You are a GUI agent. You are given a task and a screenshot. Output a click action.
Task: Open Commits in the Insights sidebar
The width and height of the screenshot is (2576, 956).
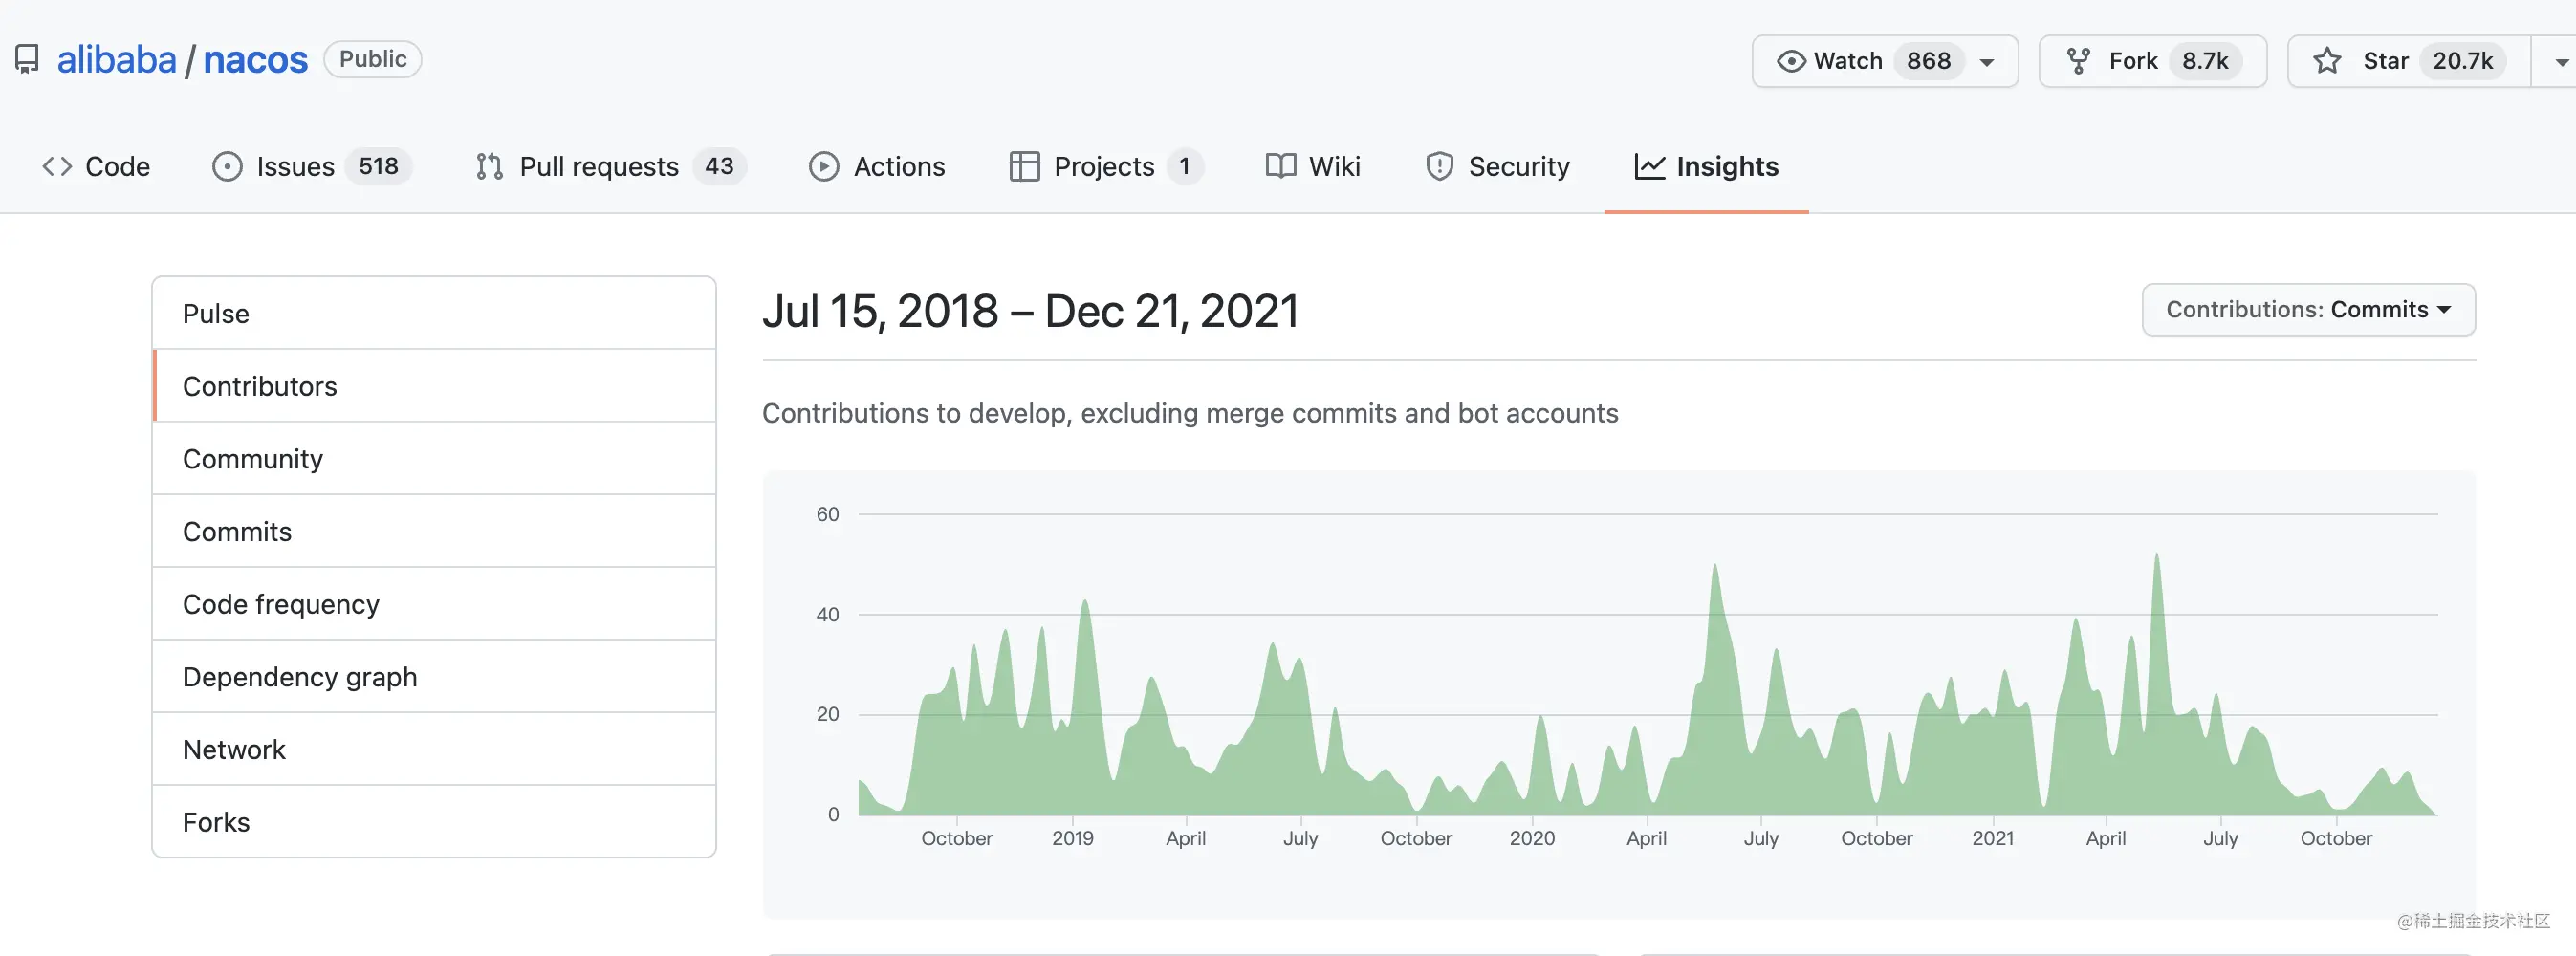(434, 531)
